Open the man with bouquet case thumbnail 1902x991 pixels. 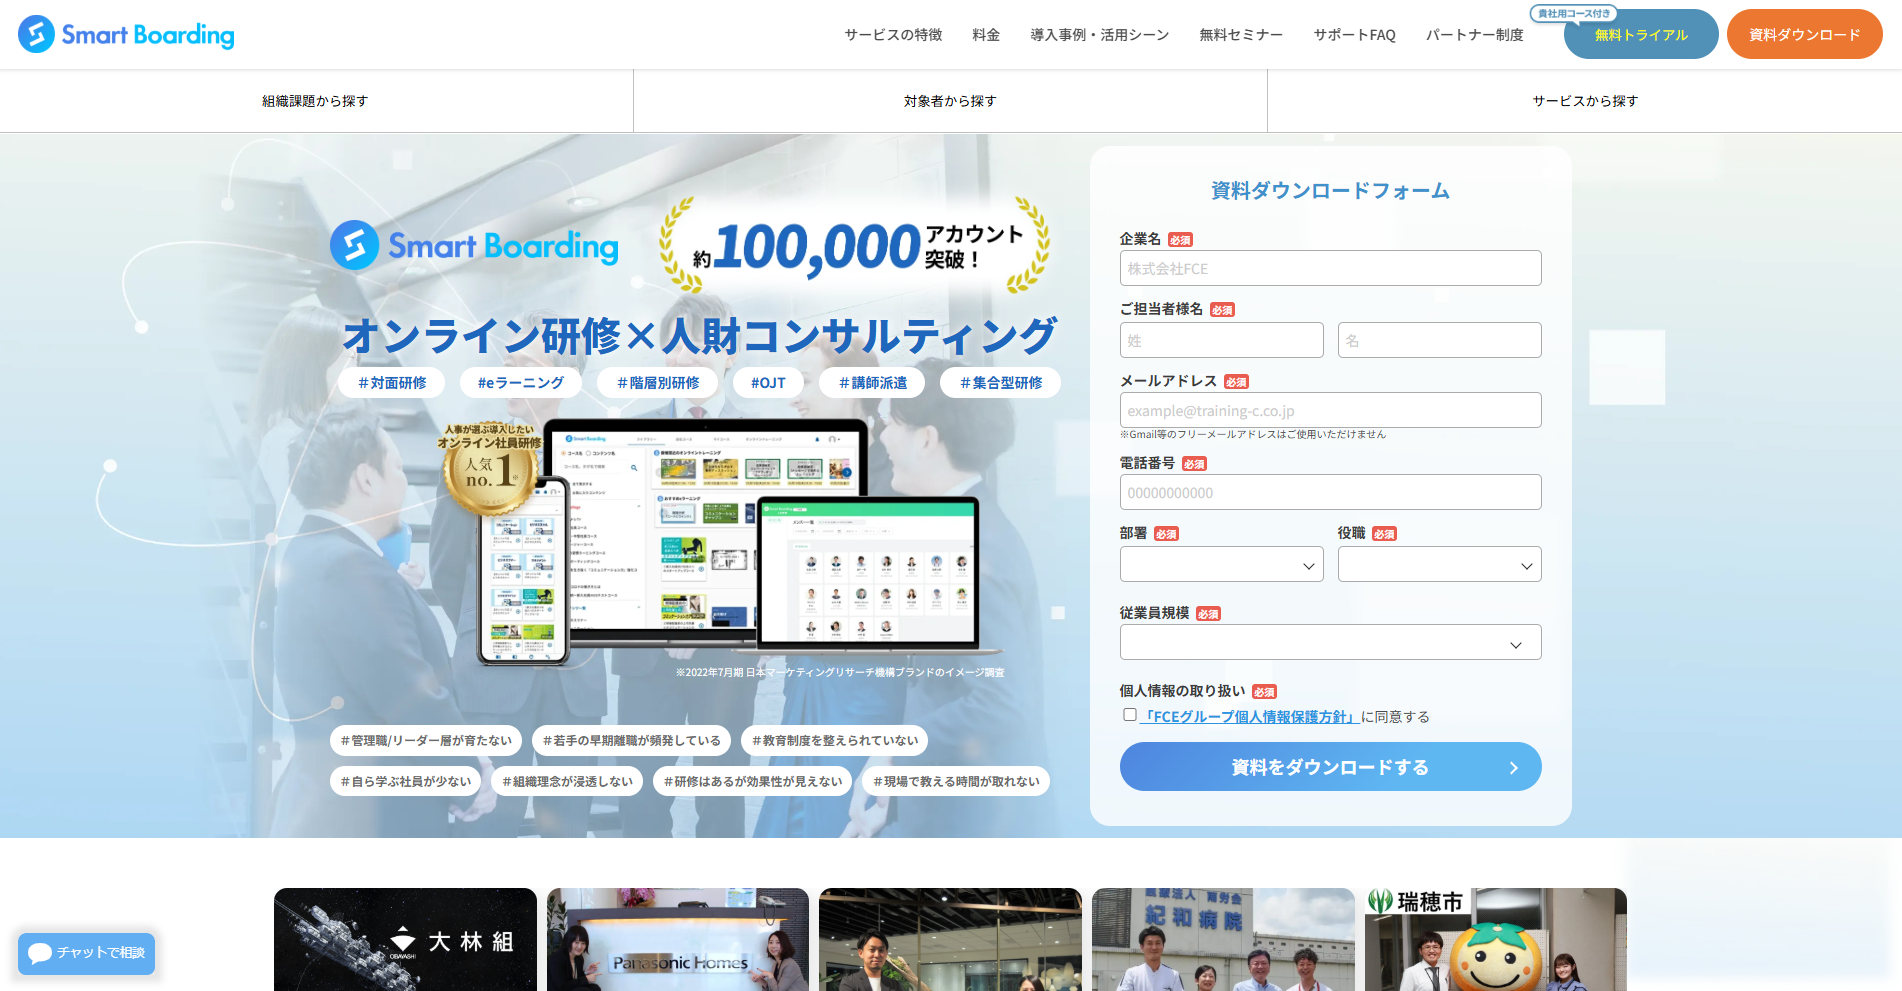[x=950, y=939]
